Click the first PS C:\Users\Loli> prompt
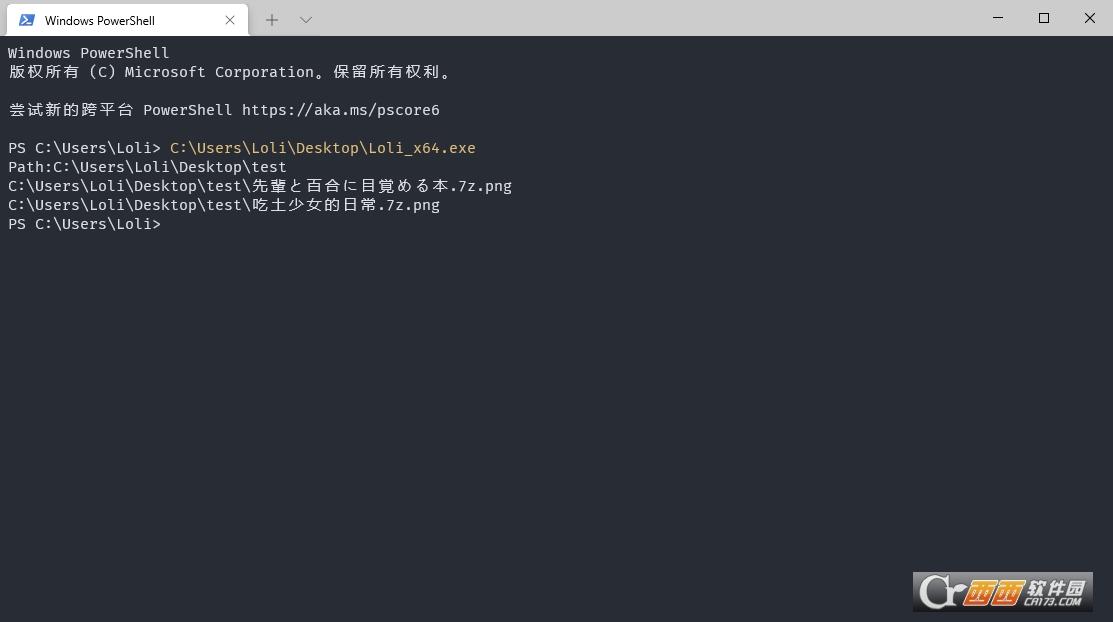Image resolution: width=1113 pixels, height=622 pixels. [84, 148]
